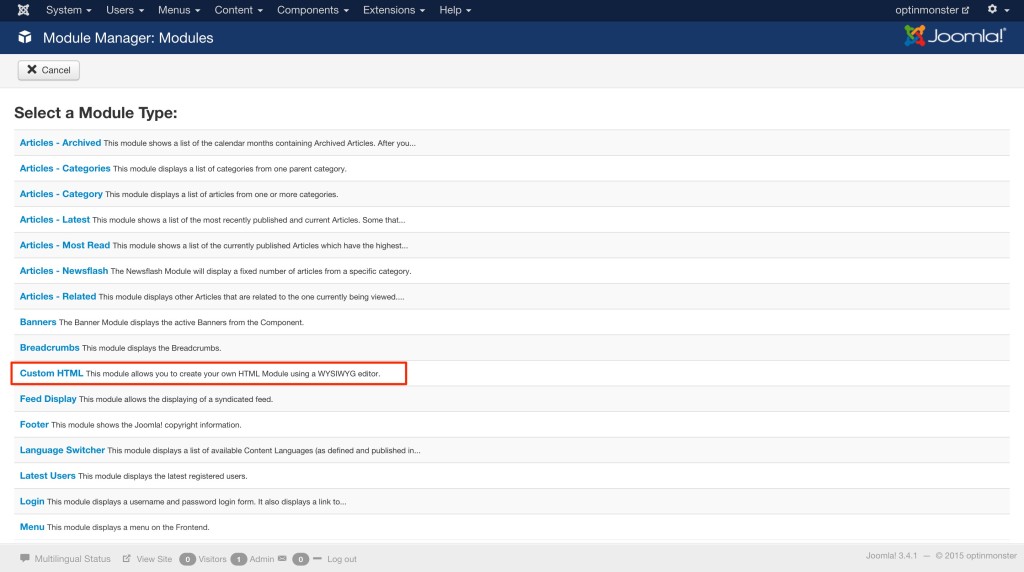This screenshot has width=1024, height=572.
Task: Click Banners description about active Banners
Action: (181, 323)
